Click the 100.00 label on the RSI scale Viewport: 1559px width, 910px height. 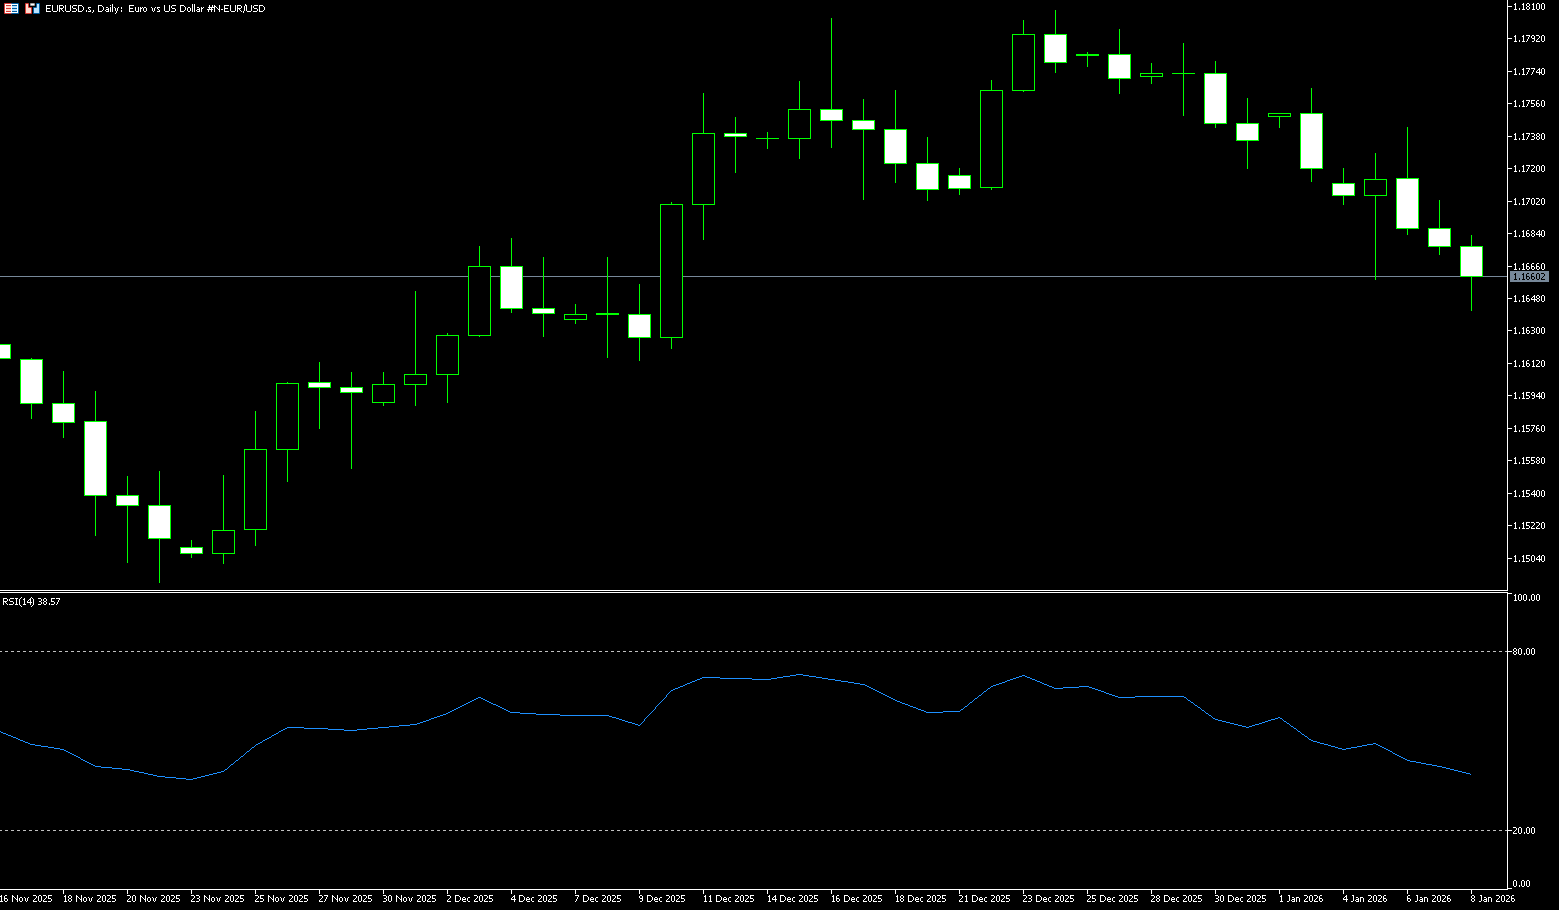pyautogui.click(x=1526, y=598)
